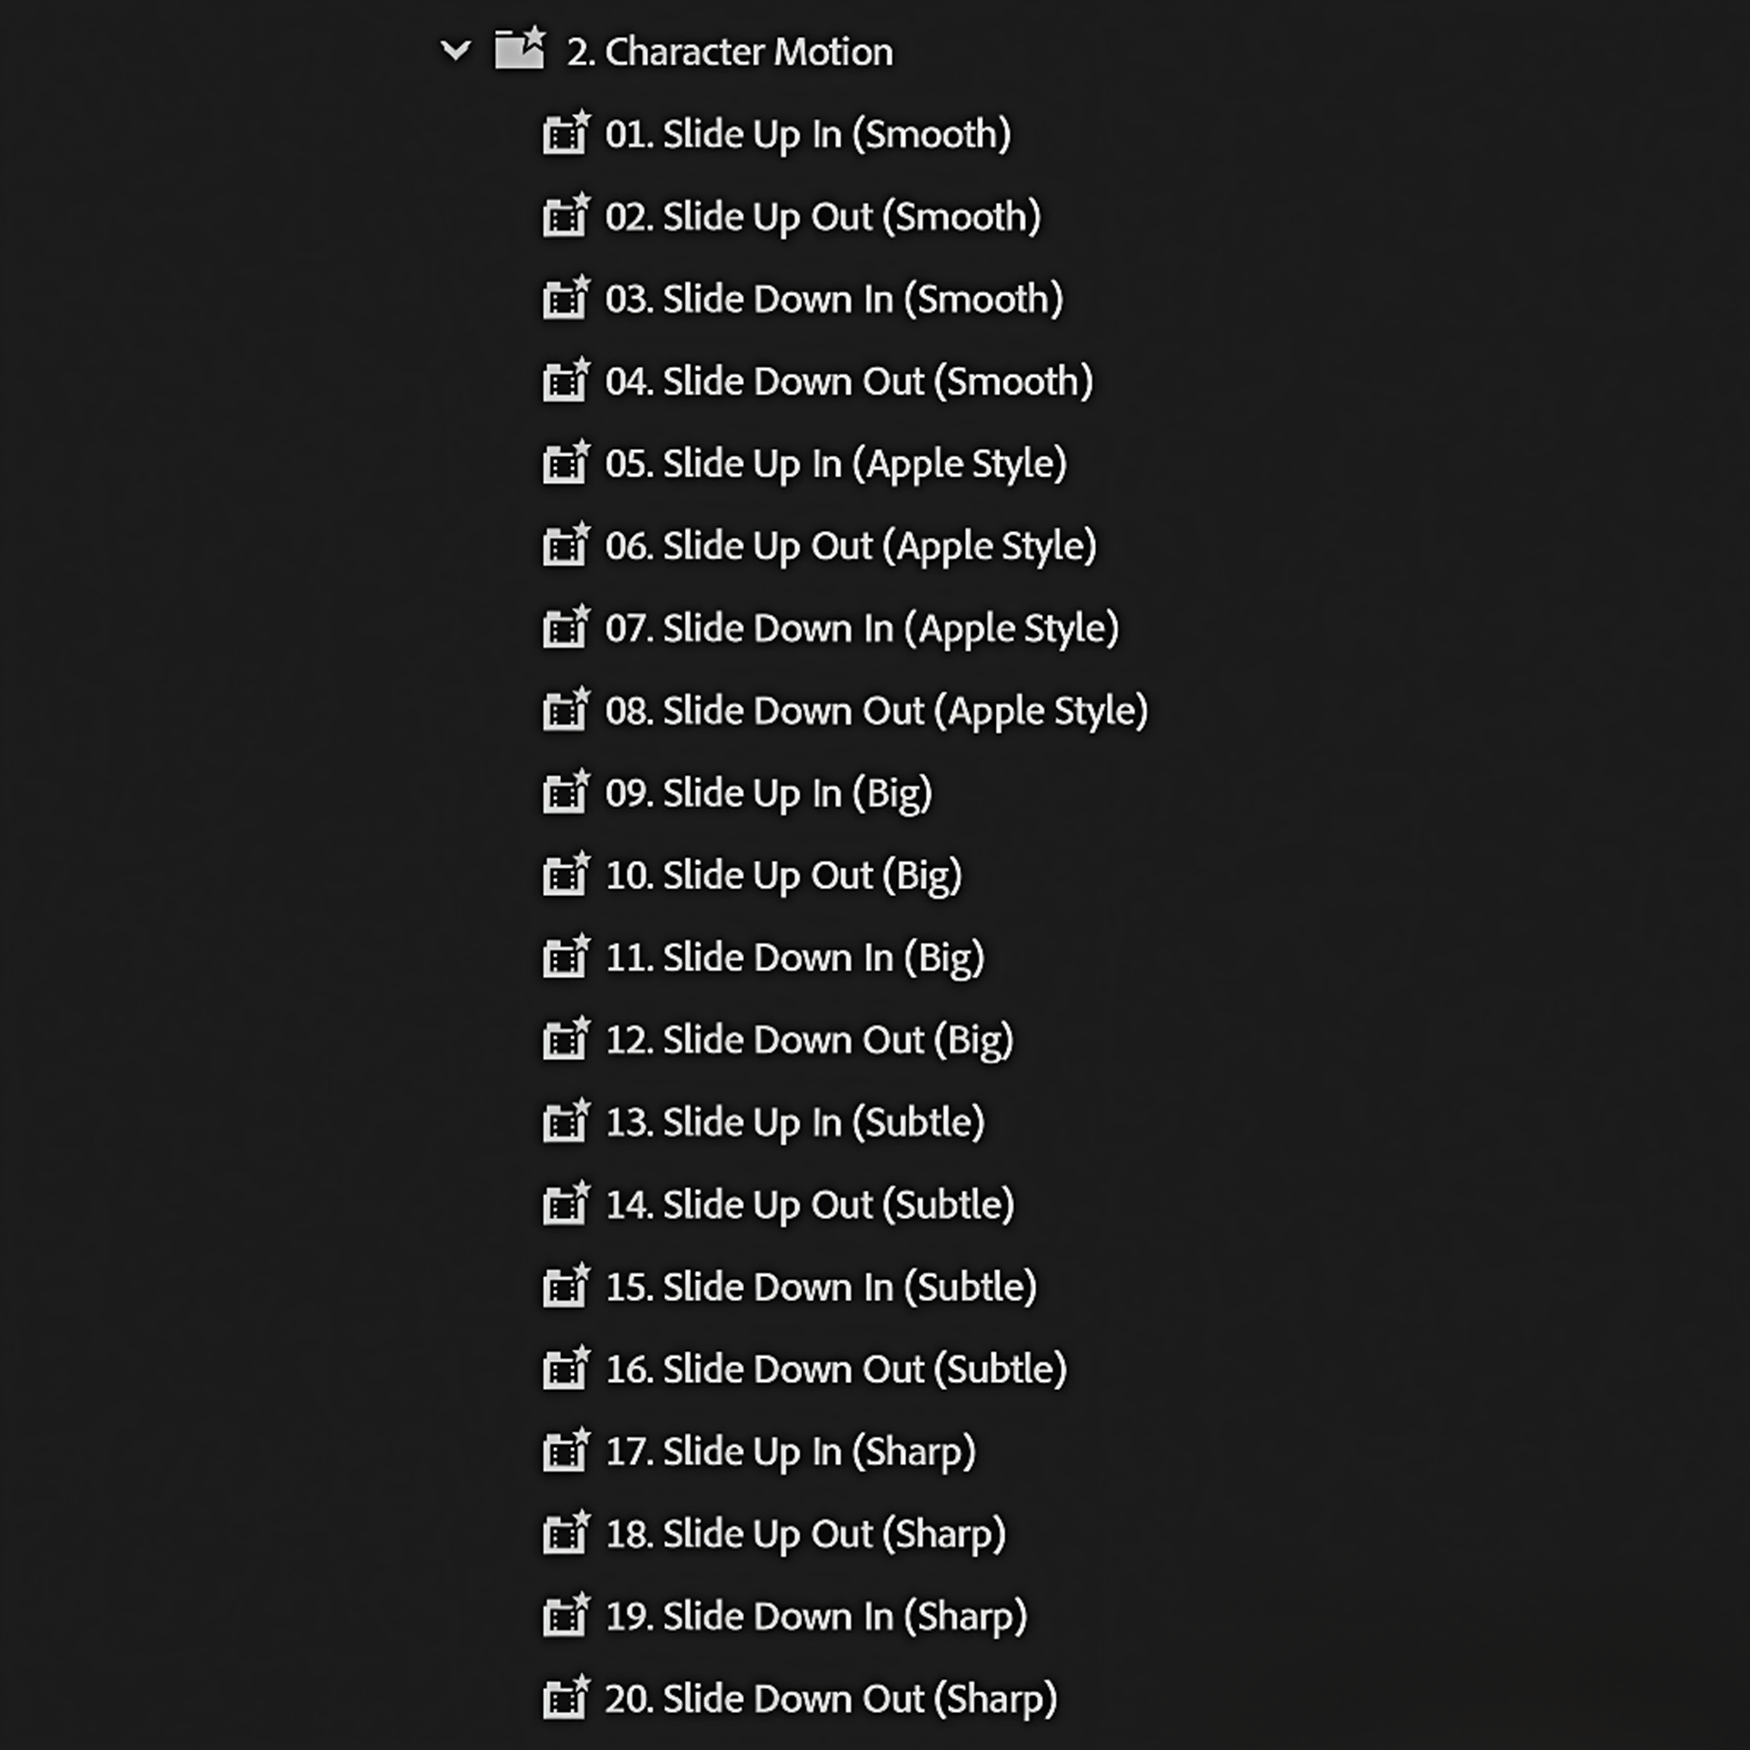This screenshot has height=1750, width=1750.
Task: Click the composition icon beside 01. Slide Up In (Smooth)
Action: point(567,134)
